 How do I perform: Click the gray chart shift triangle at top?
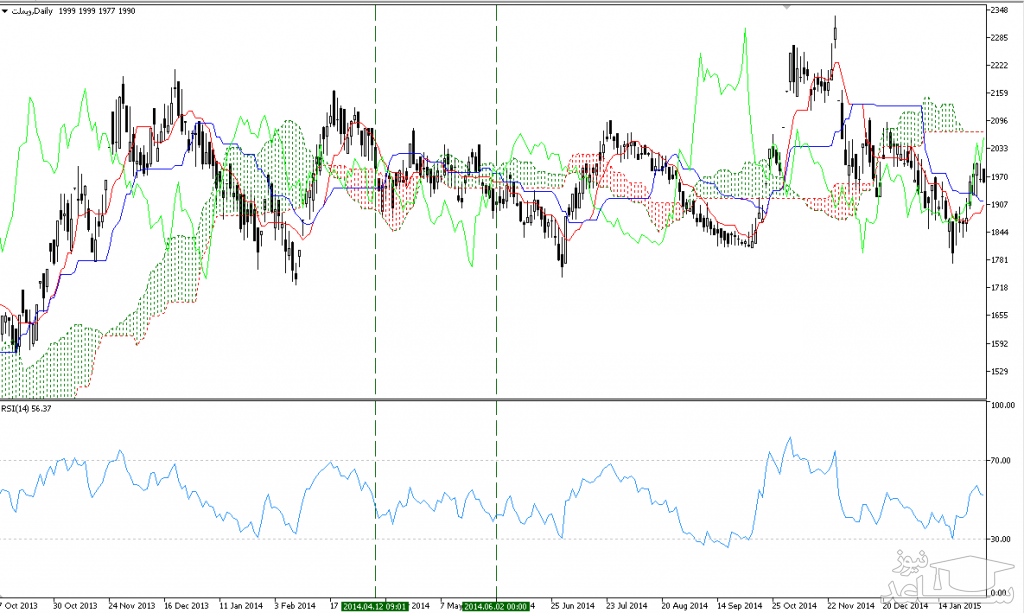(x=789, y=7)
